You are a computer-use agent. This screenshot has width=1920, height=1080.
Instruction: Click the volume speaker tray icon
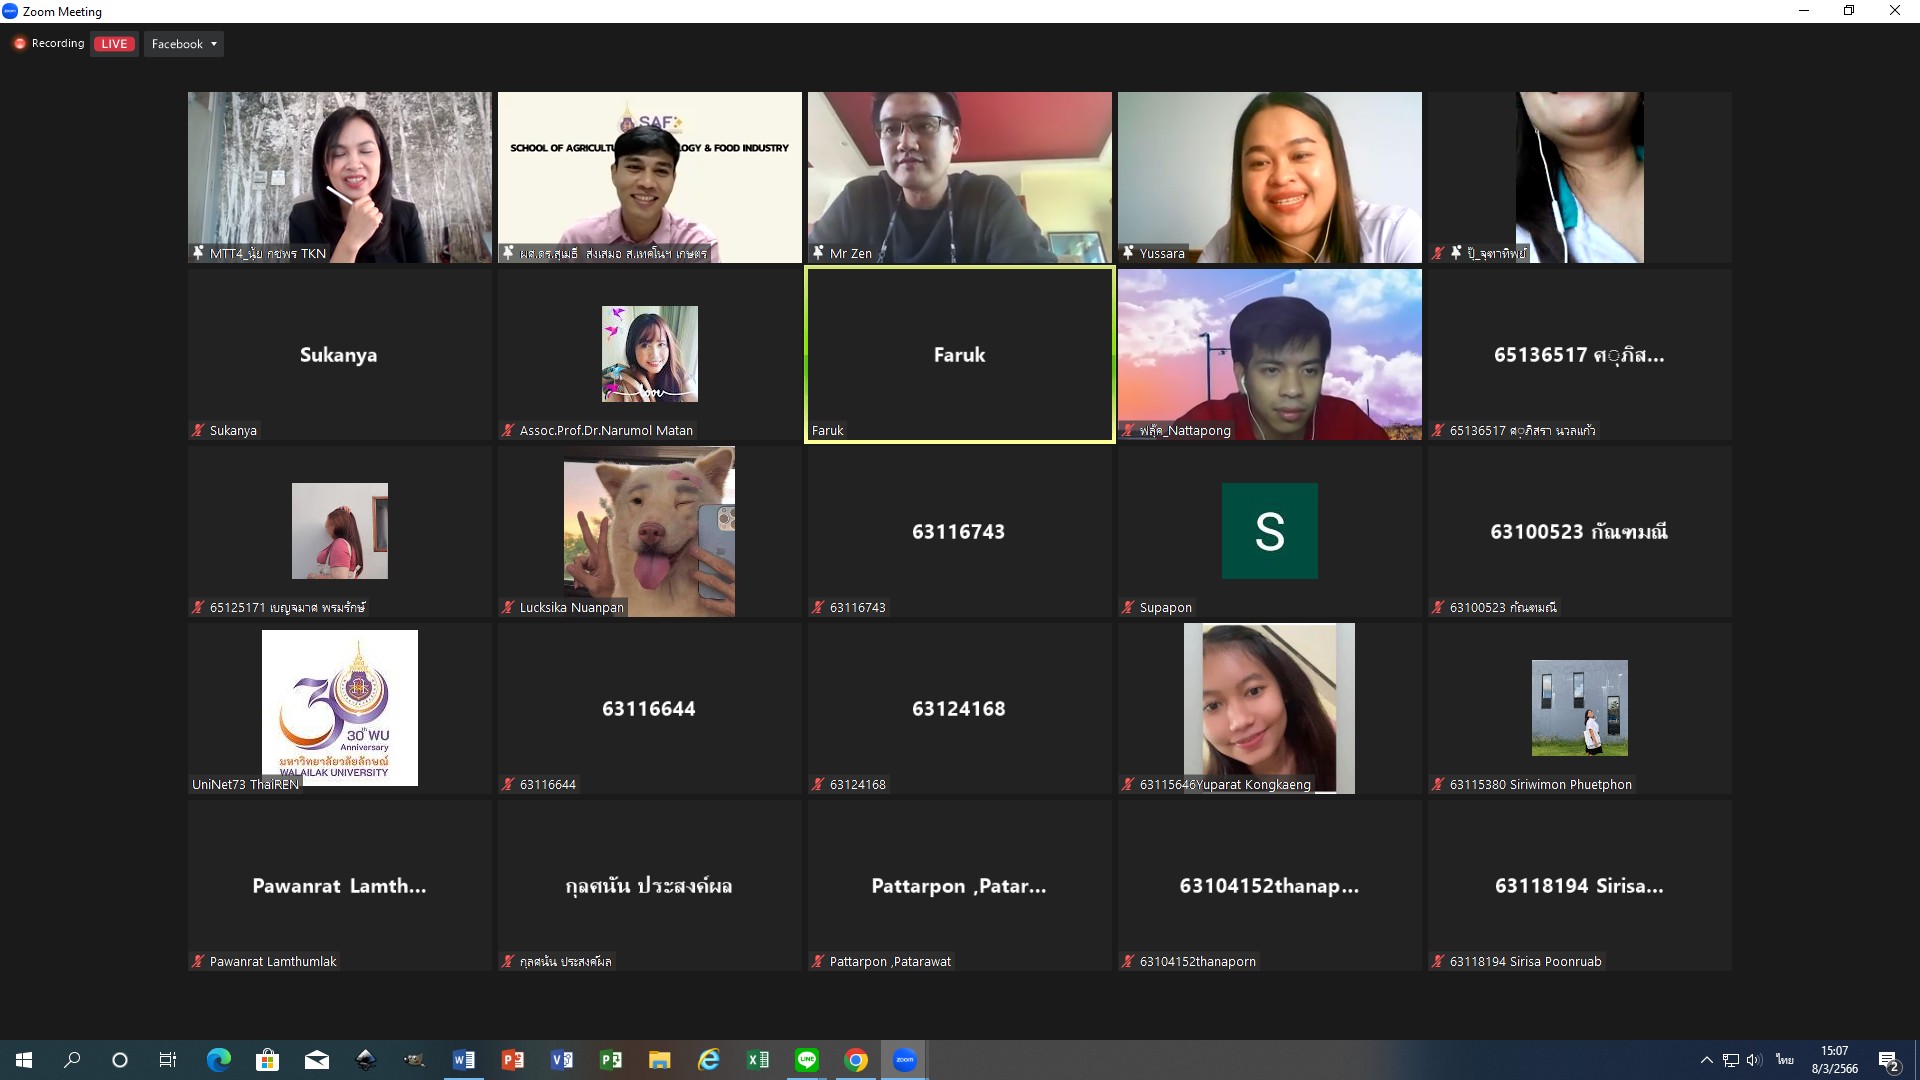(1755, 1060)
